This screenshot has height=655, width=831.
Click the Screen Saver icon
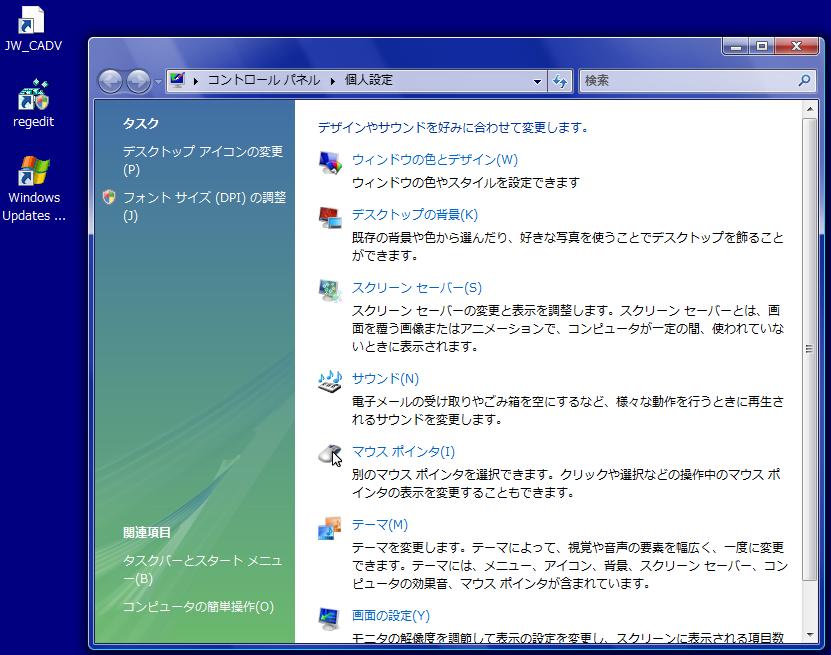coord(330,290)
